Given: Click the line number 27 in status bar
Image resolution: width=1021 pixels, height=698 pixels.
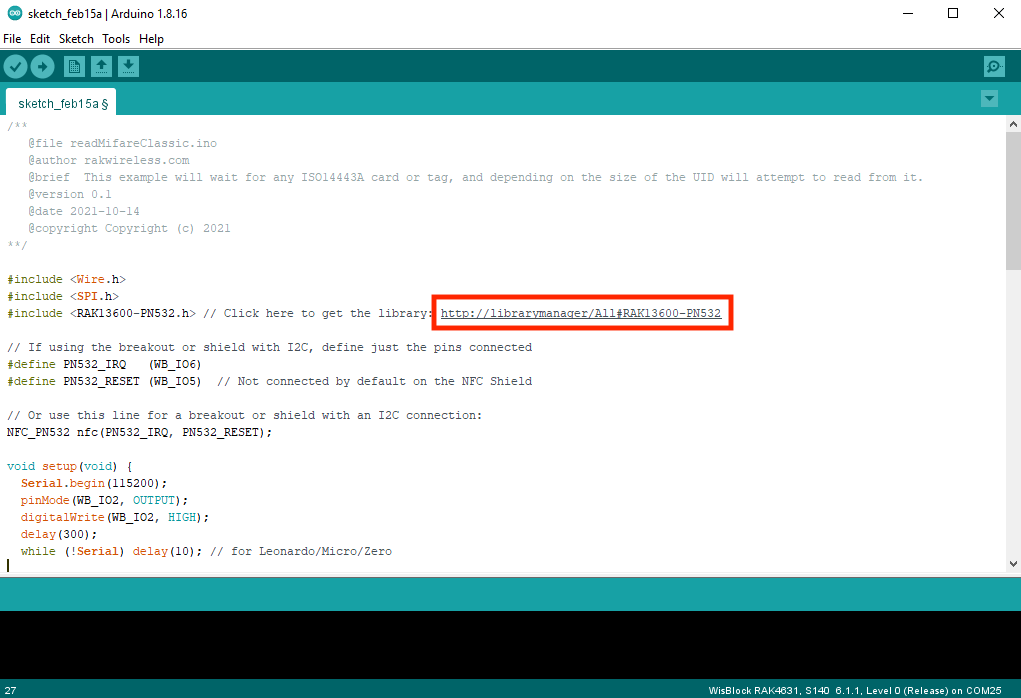Looking at the screenshot, I should pos(10,690).
